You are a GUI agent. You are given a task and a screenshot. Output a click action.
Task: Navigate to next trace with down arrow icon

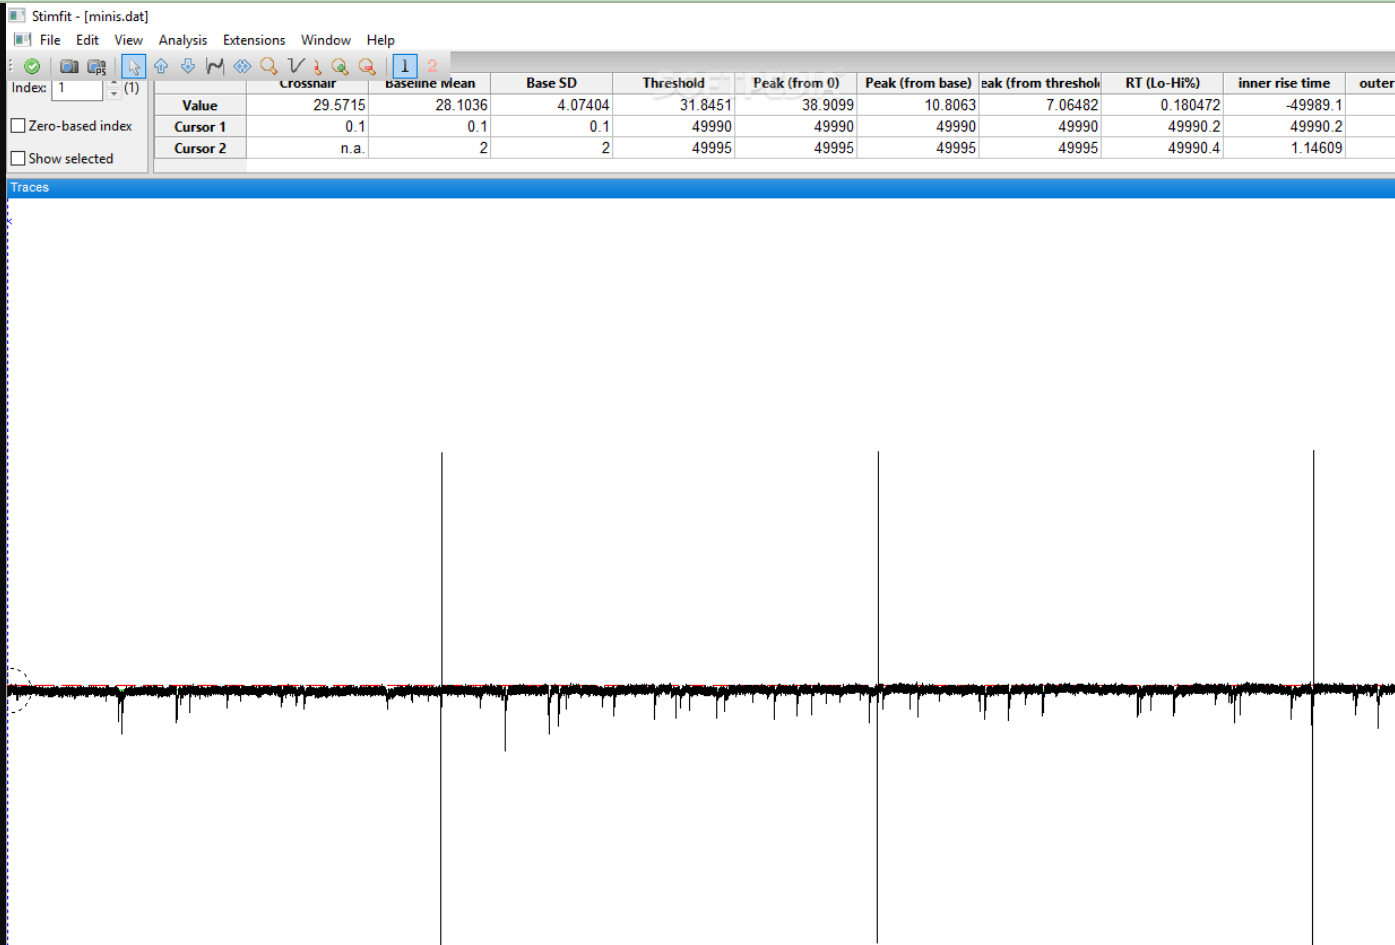pos(187,66)
